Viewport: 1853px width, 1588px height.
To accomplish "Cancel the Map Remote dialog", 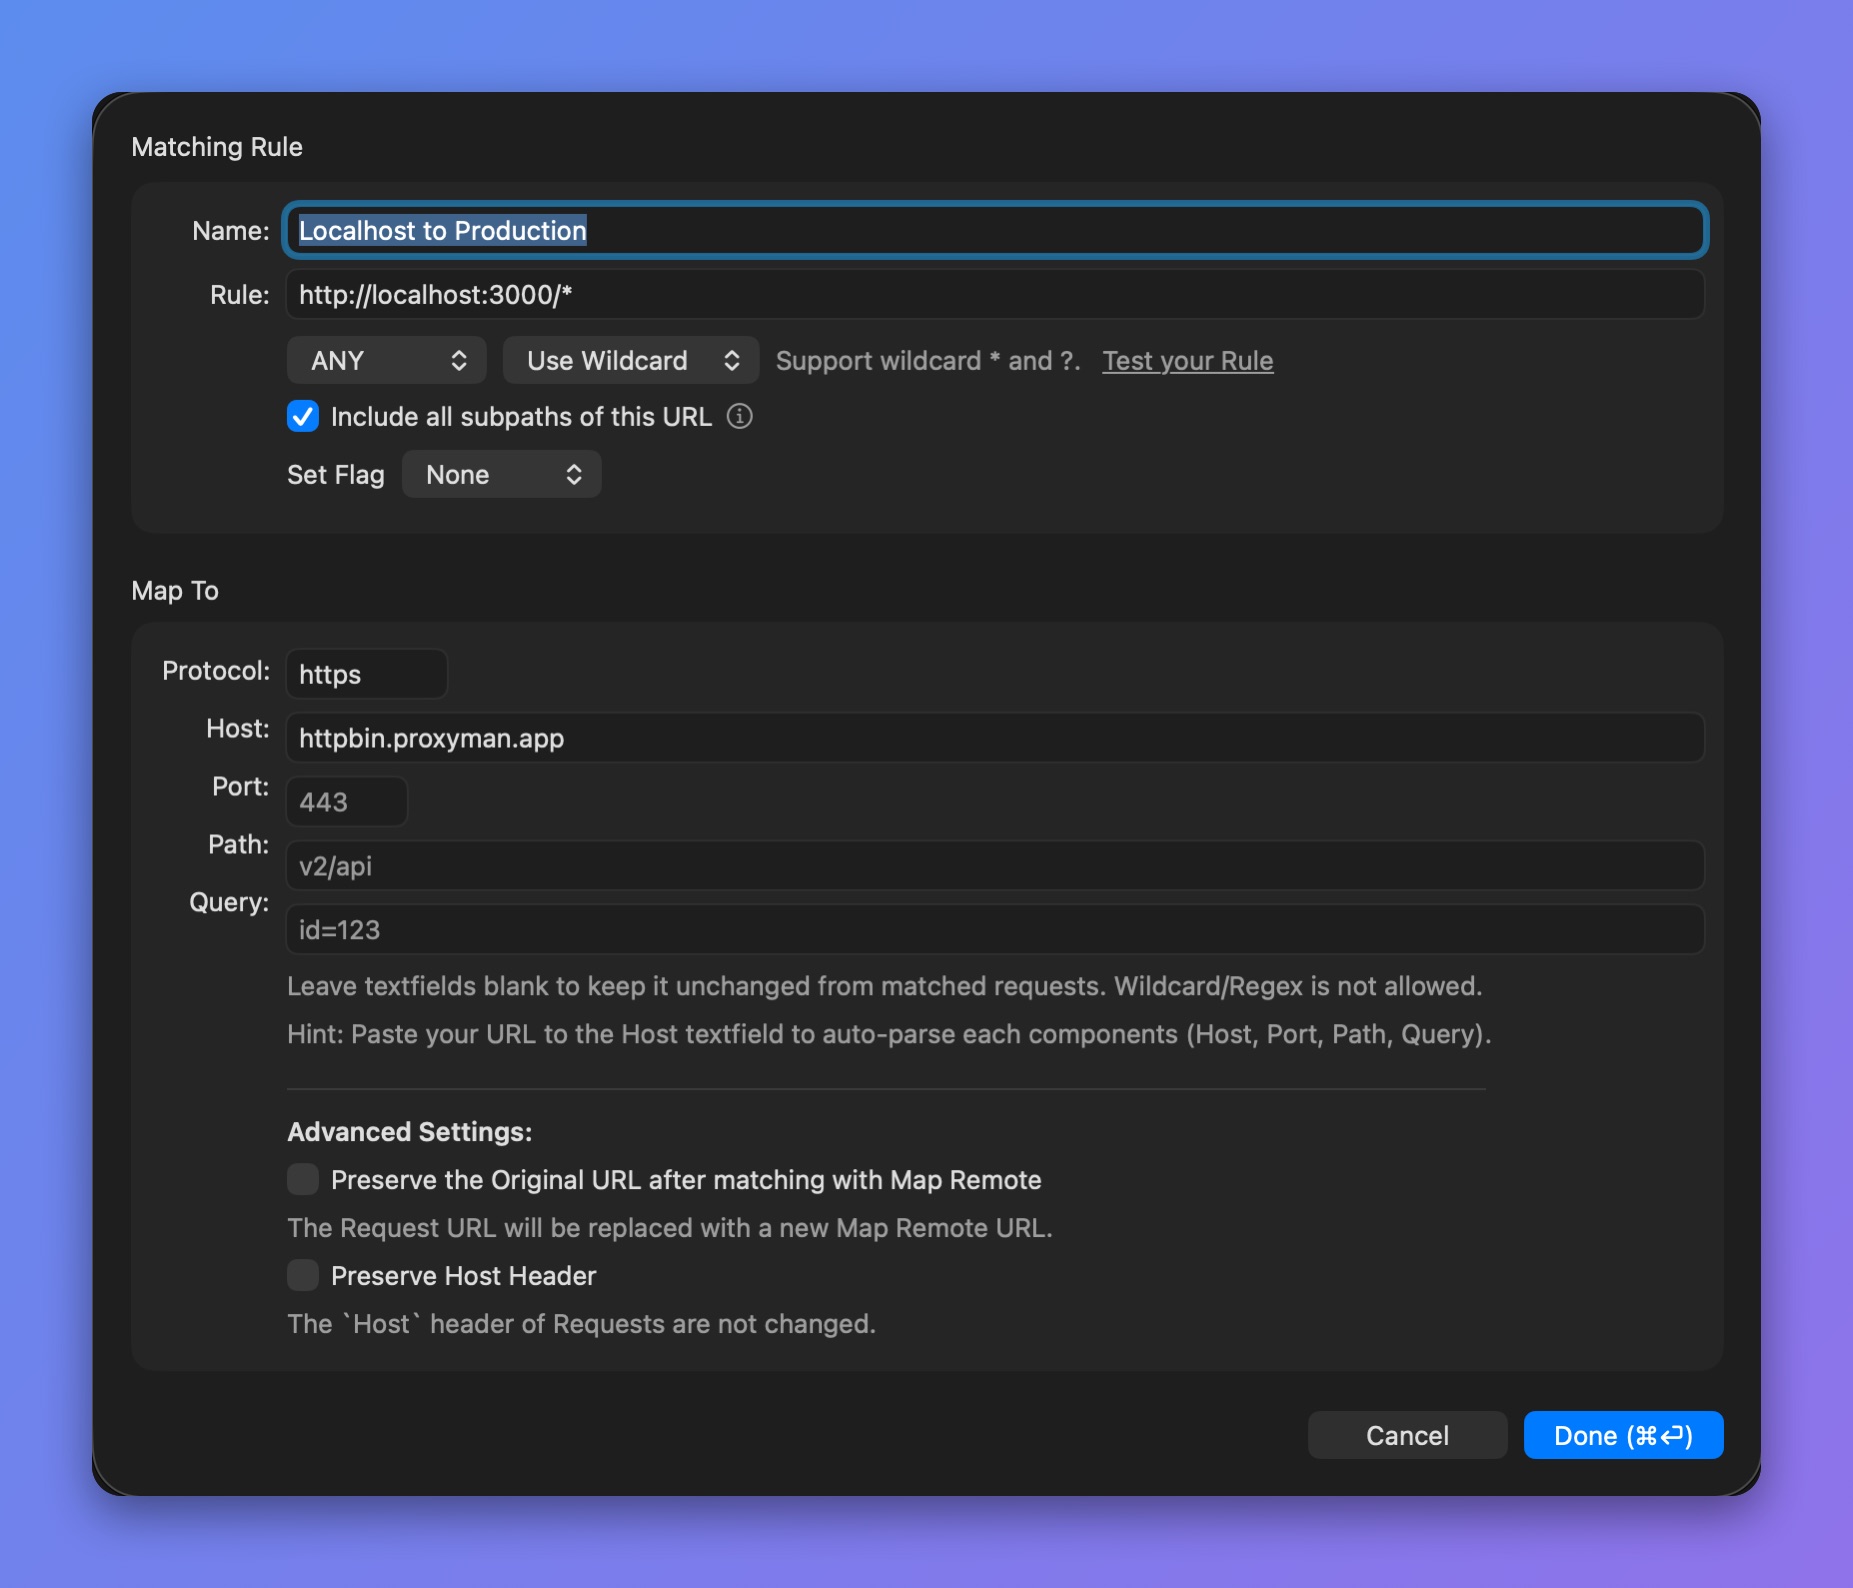I will tap(1407, 1435).
